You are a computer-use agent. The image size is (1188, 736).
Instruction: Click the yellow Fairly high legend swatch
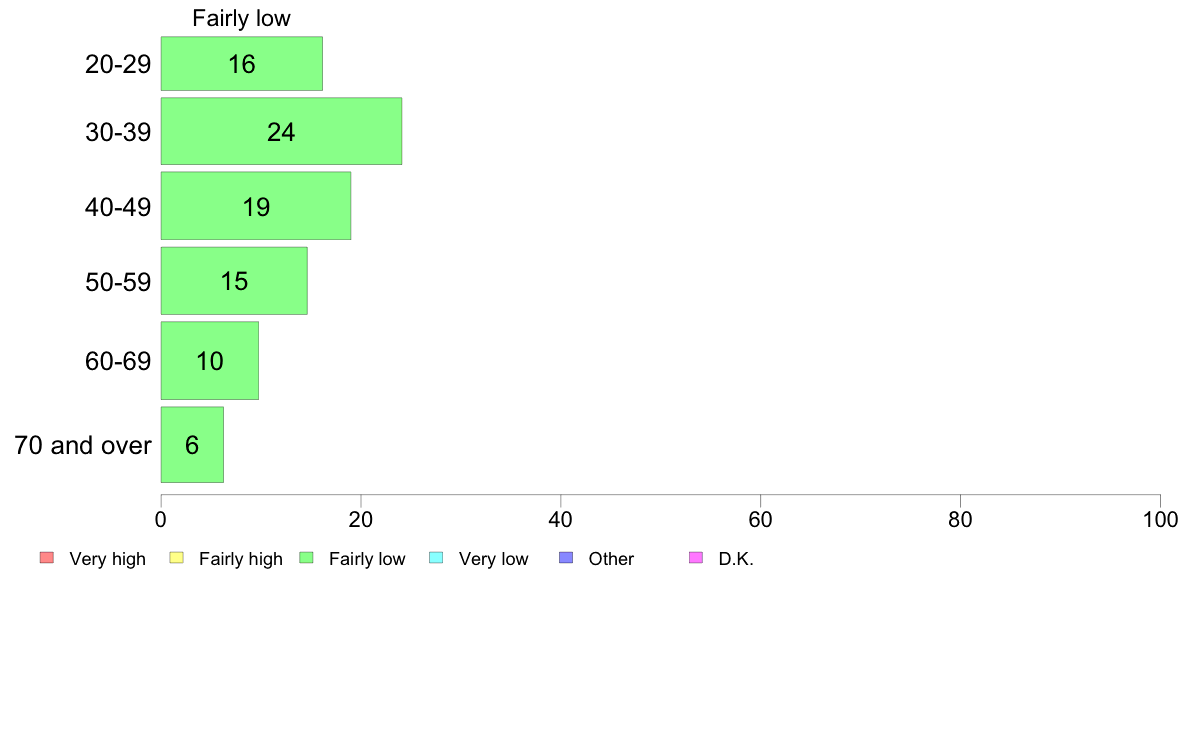177,558
